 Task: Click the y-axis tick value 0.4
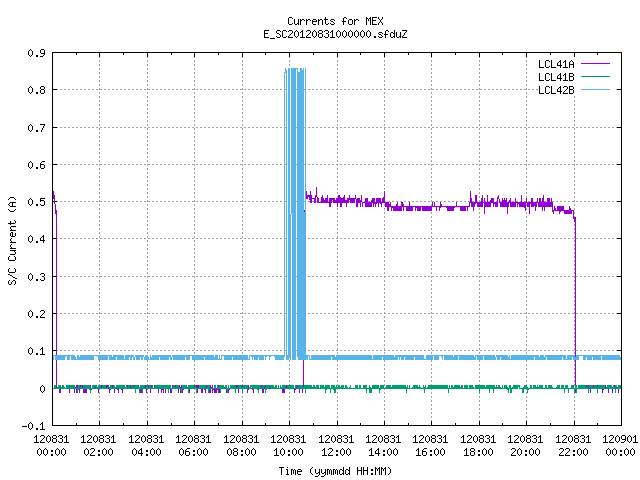36,239
